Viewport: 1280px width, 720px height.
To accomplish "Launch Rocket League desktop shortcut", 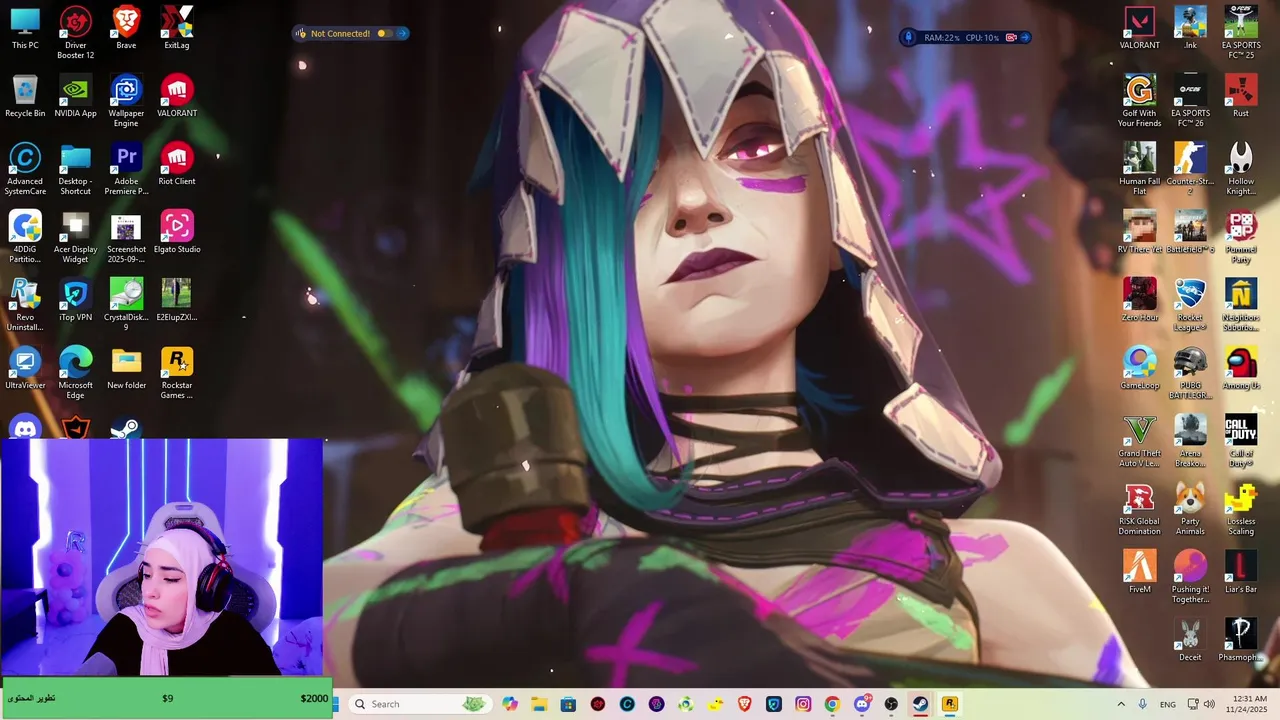I will pos(1190,305).
